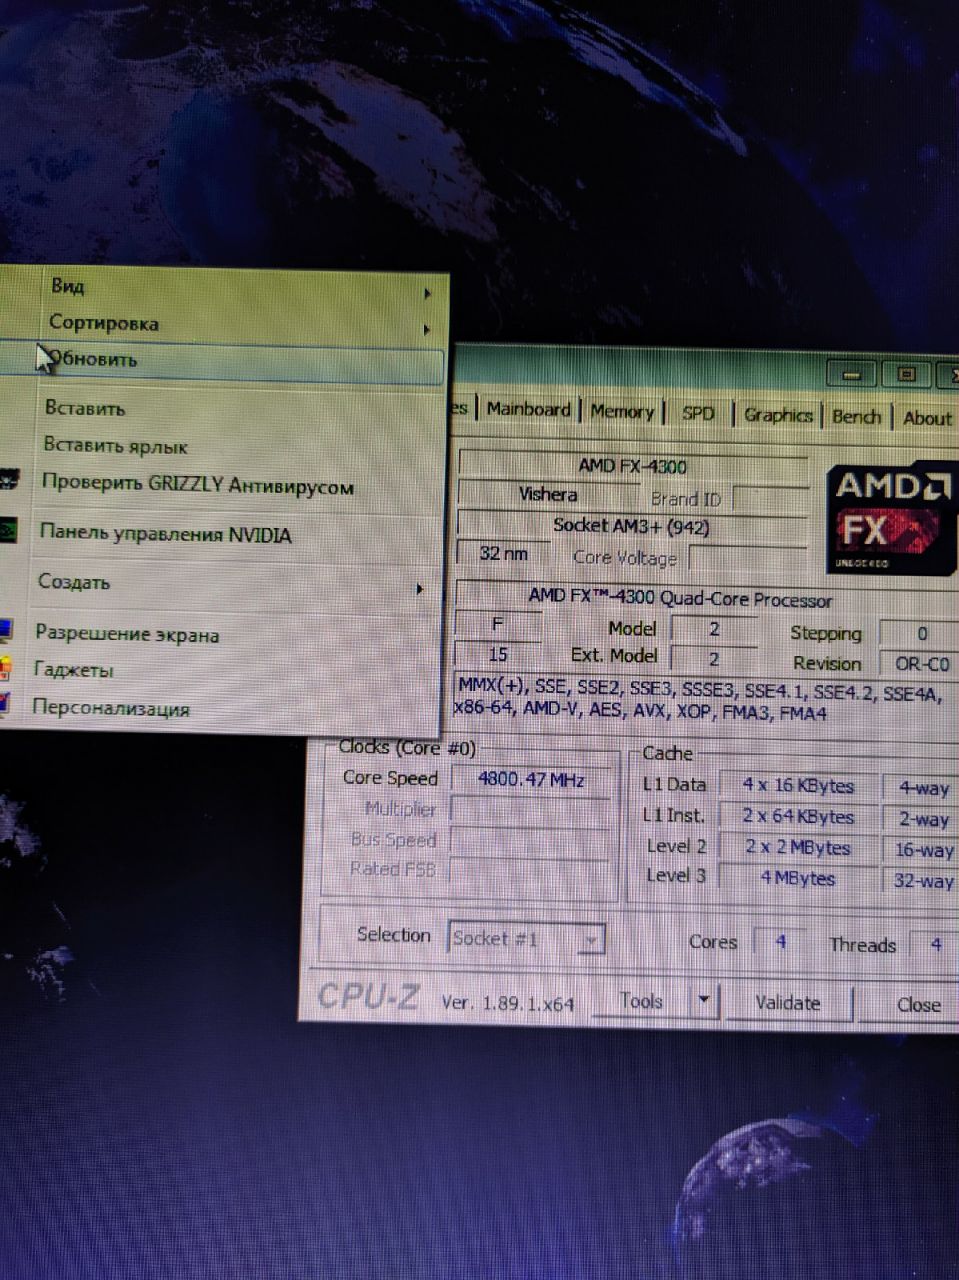Click the Ext. Family value 15 field
959x1280 pixels.
click(497, 654)
